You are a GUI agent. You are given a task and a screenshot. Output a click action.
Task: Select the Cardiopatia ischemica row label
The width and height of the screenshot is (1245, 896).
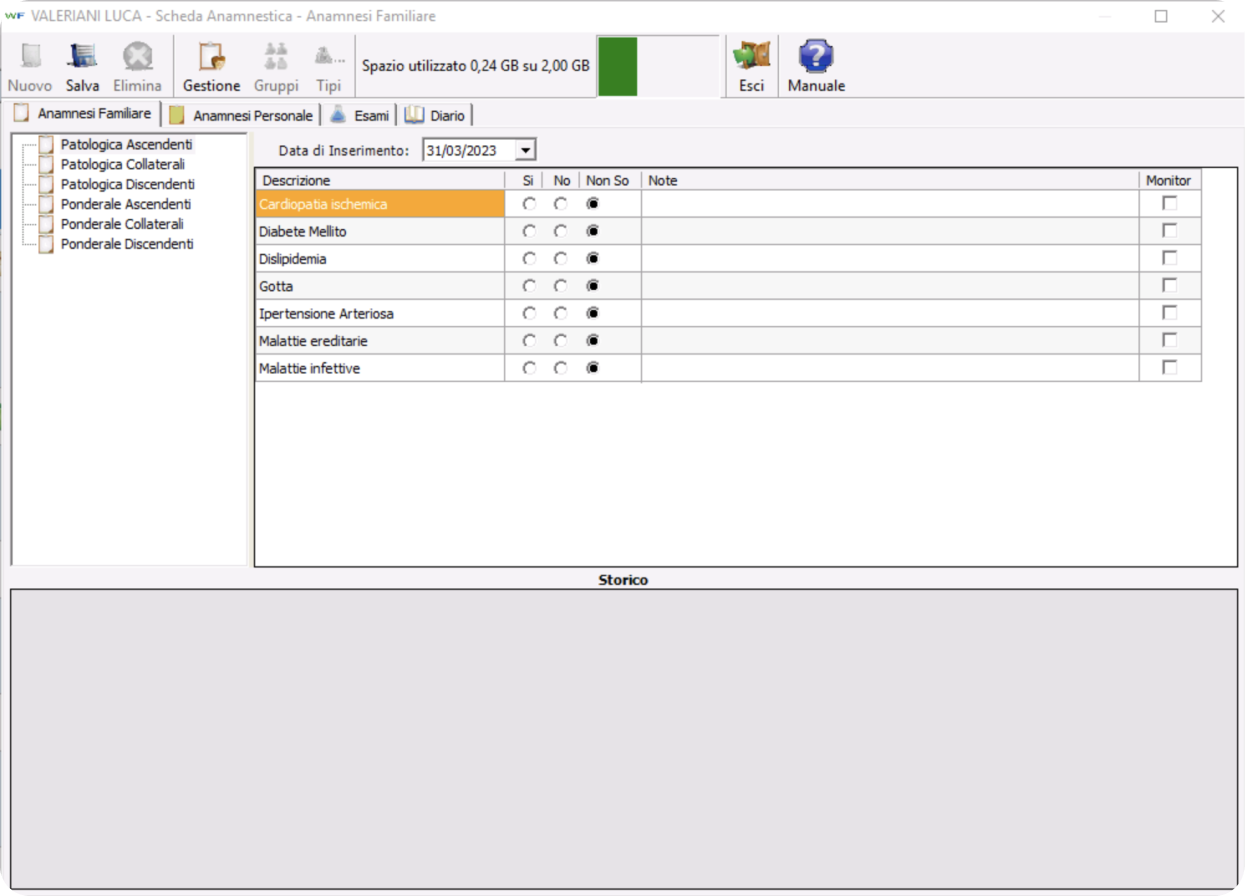point(380,204)
